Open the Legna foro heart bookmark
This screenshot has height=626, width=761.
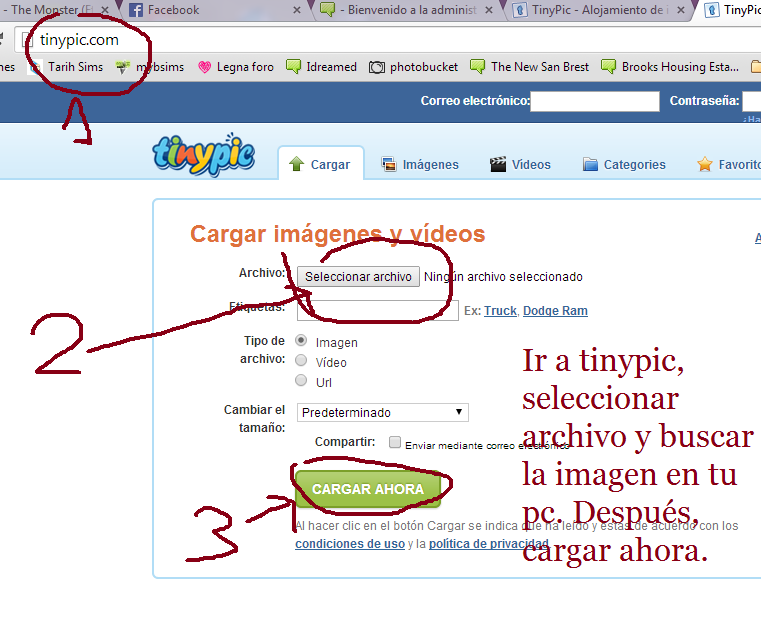point(236,67)
